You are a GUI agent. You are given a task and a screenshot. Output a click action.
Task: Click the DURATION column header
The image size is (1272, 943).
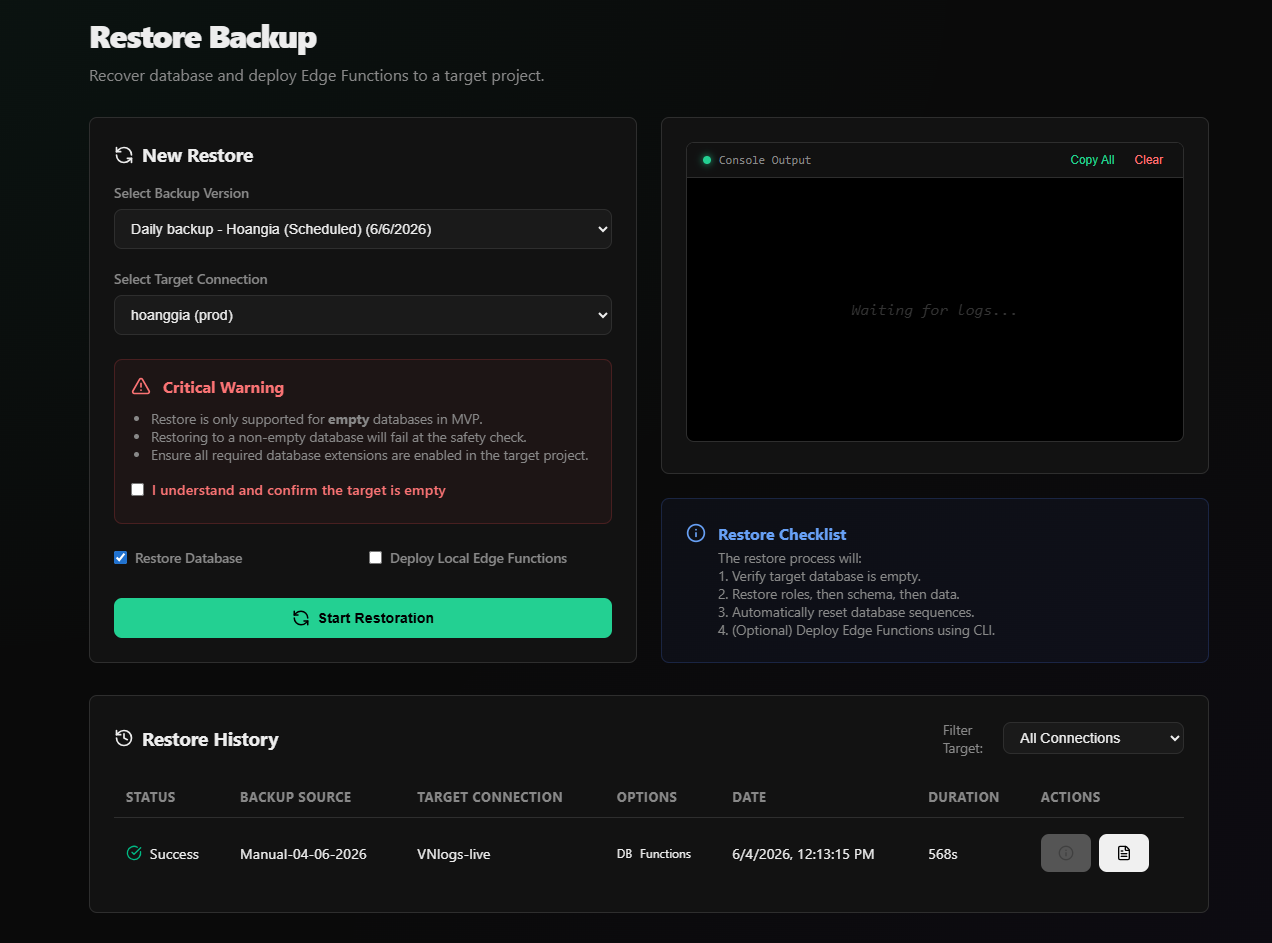964,797
